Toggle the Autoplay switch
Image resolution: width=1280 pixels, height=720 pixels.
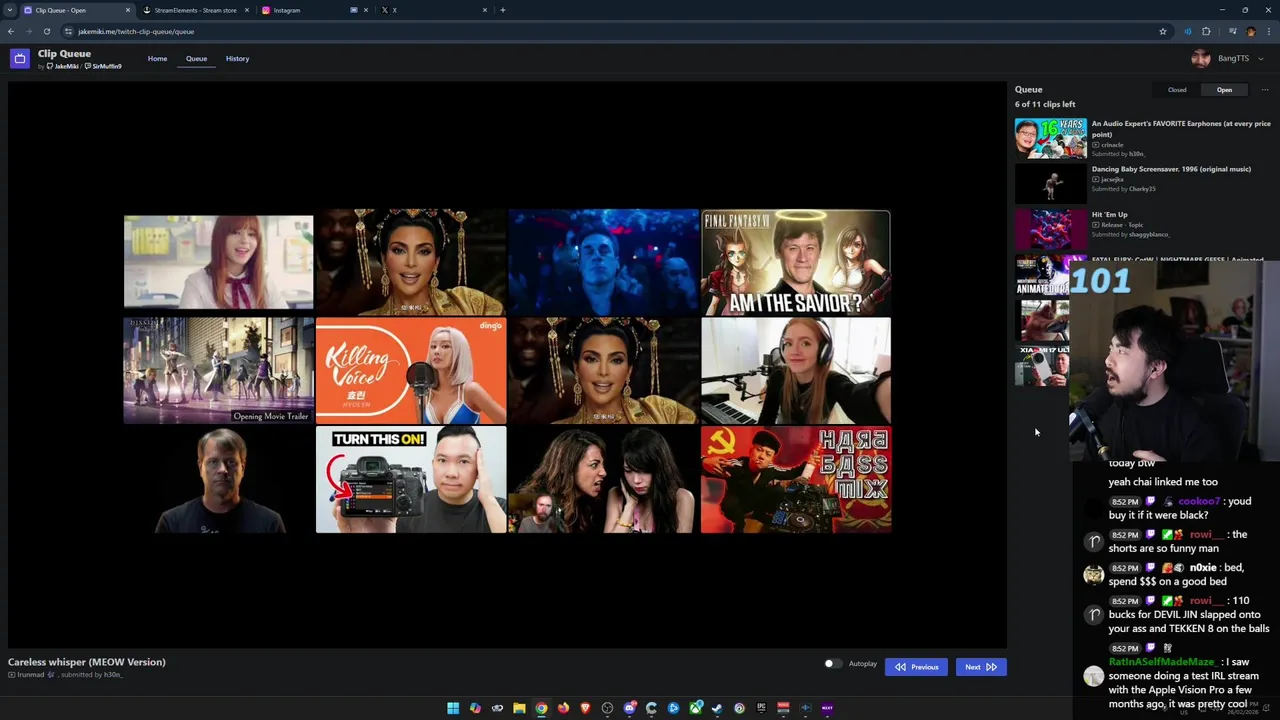[832, 664]
